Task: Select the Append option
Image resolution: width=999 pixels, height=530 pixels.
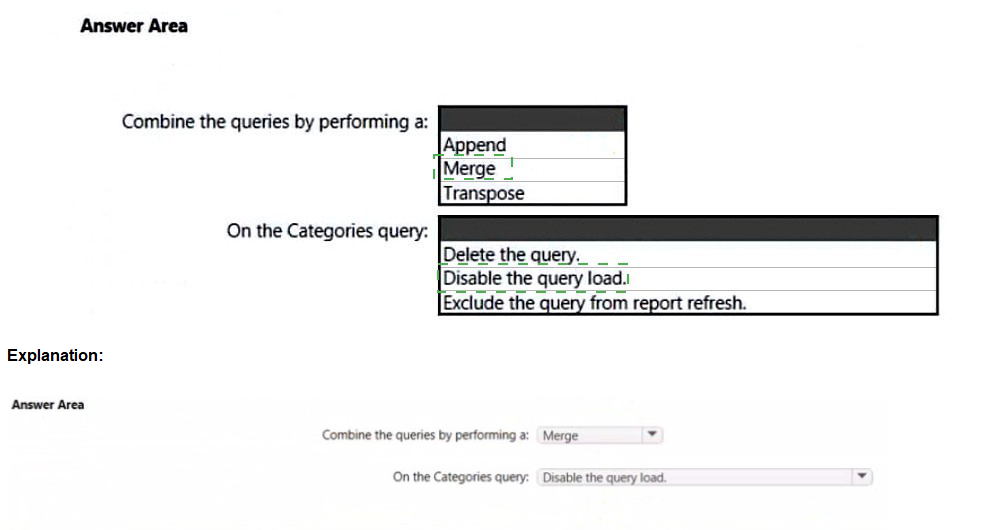Action: pos(475,146)
